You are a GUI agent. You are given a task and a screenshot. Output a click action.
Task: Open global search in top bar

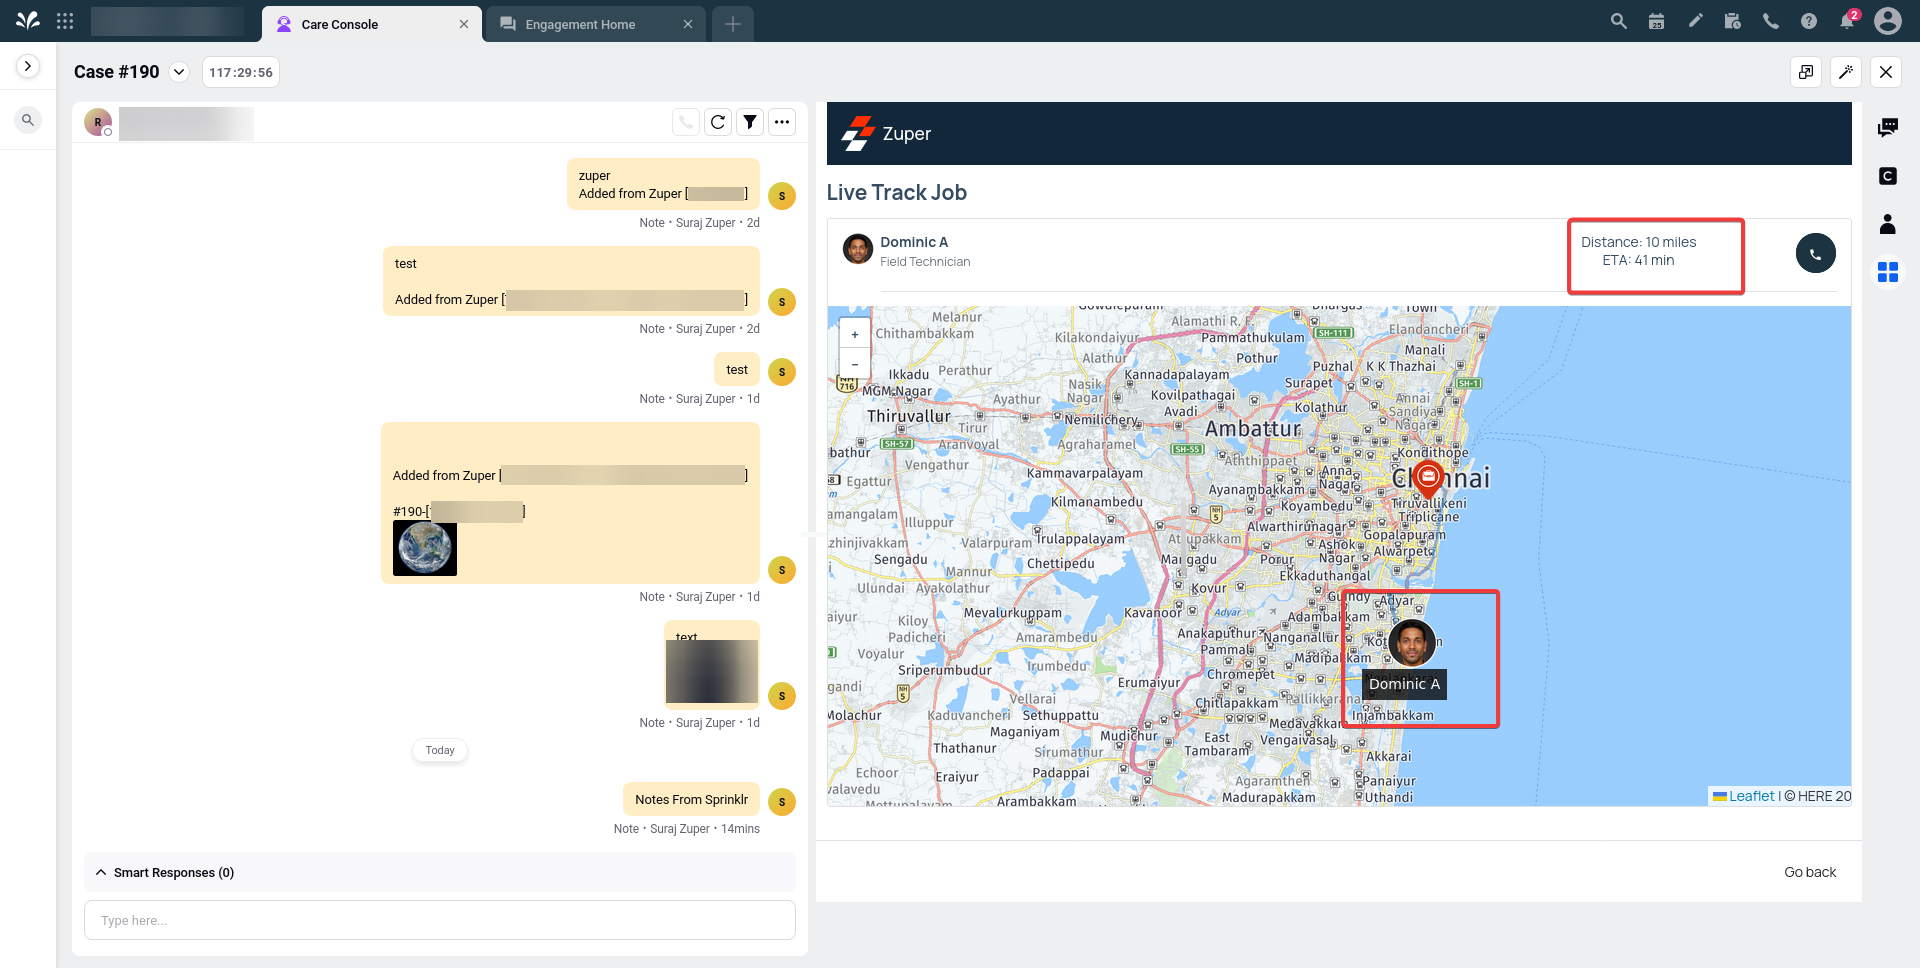(x=1618, y=21)
